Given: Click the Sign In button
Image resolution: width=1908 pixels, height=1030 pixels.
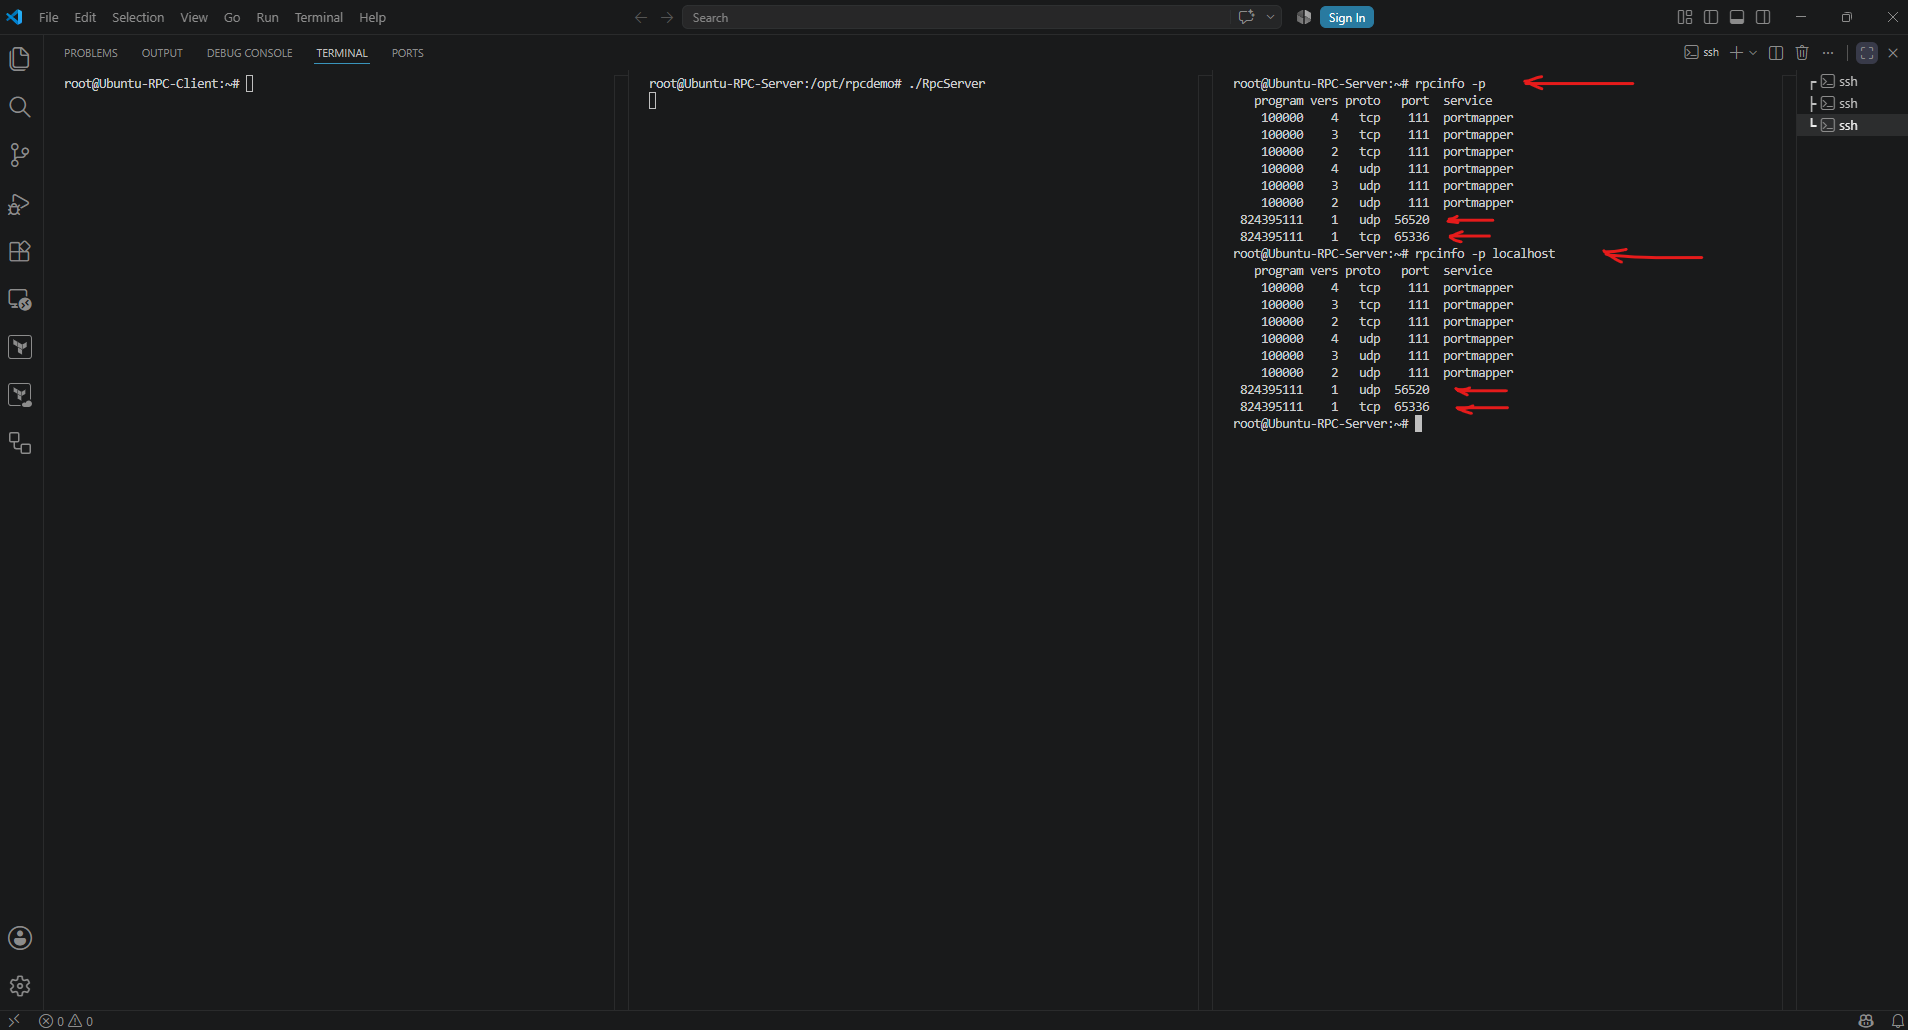Looking at the screenshot, I should click(x=1347, y=17).
